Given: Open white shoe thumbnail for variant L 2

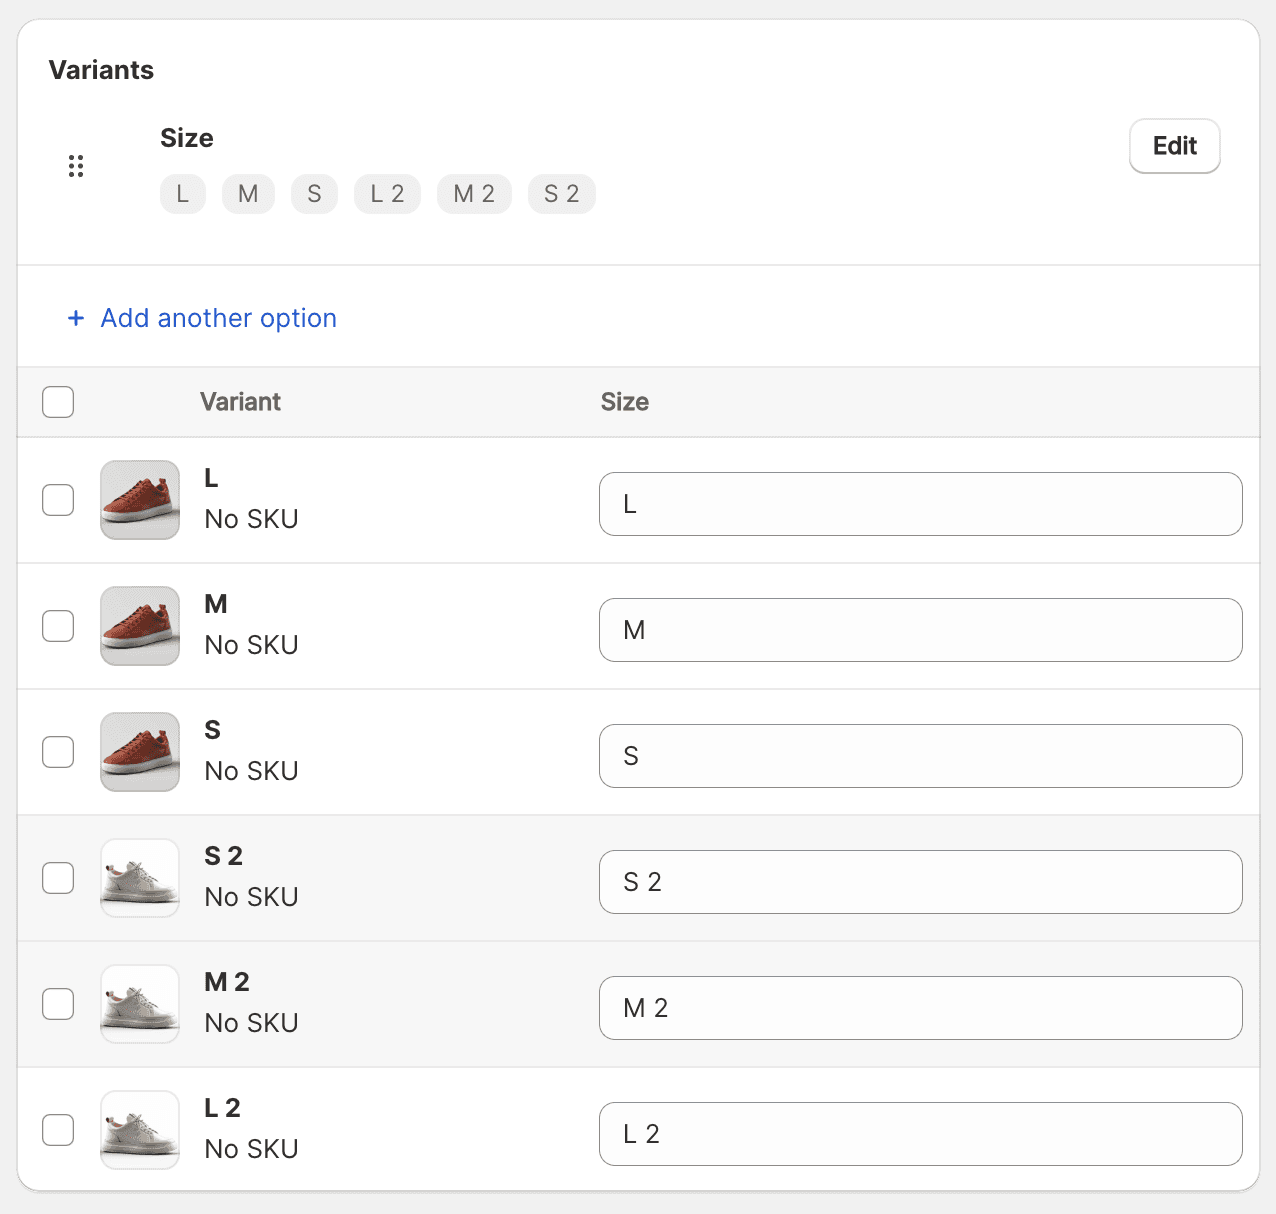Looking at the screenshot, I should 140,1130.
